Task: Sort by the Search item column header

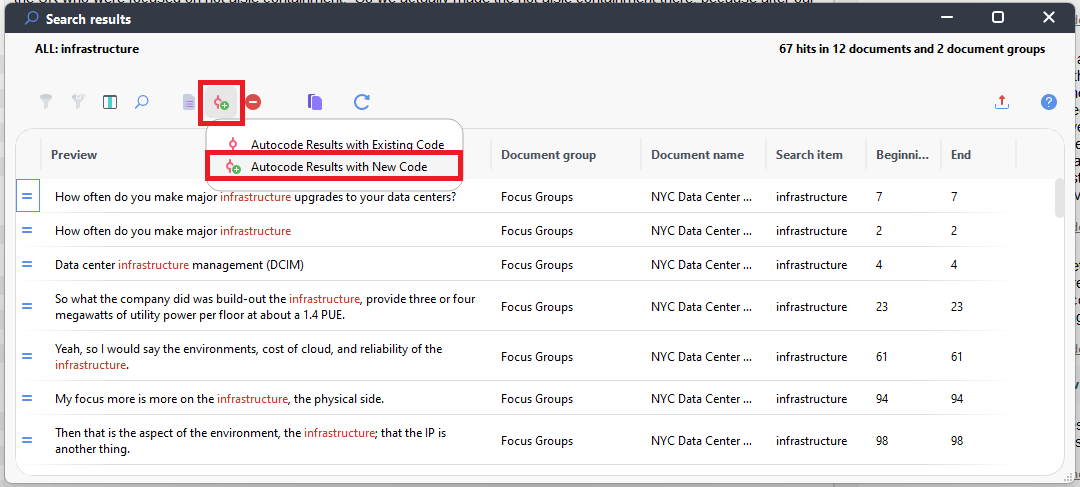Action: (809, 155)
